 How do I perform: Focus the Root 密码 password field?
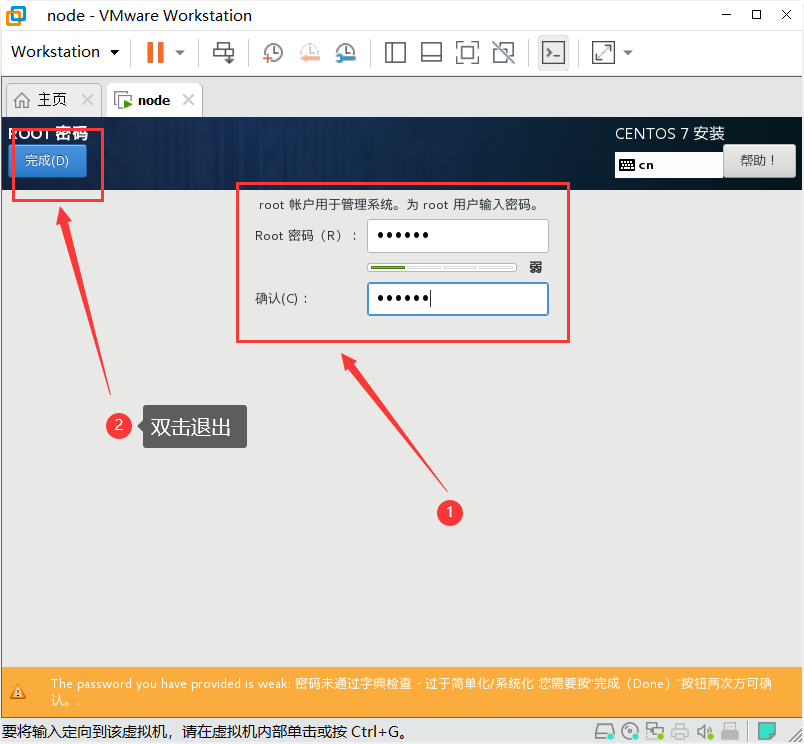click(458, 236)
